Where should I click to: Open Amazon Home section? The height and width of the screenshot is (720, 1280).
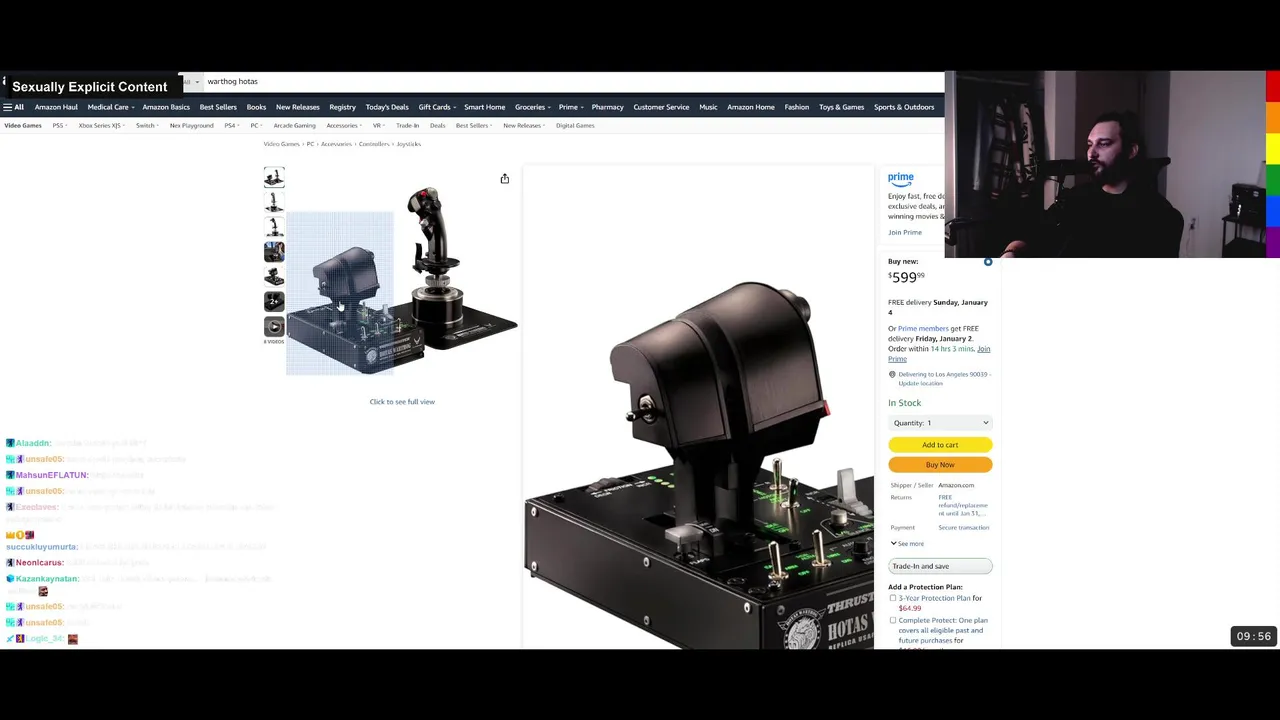coord(751,107)
